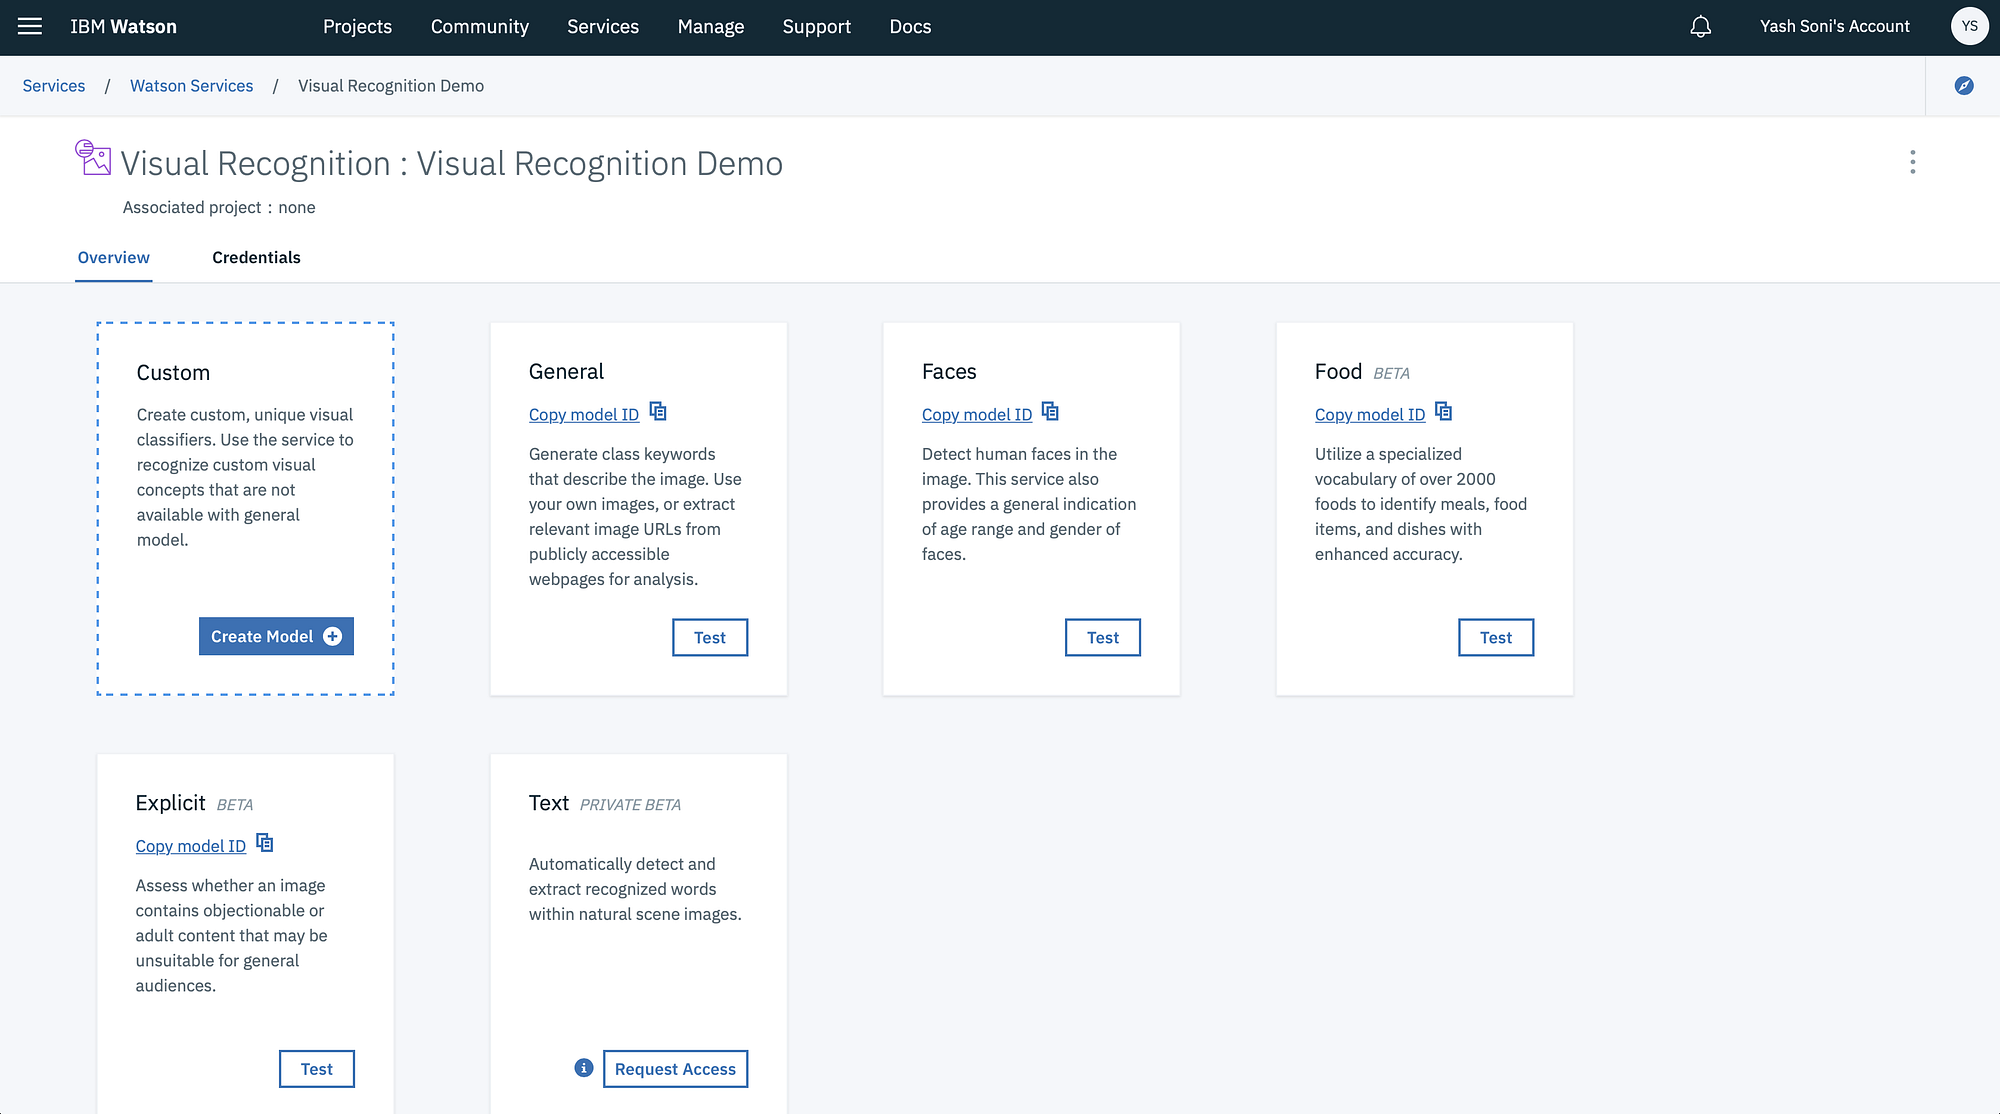Viewport: 2000px width, 1114px height.
Task: Open the Services menu in top bar
Action: tap(603, 27)
